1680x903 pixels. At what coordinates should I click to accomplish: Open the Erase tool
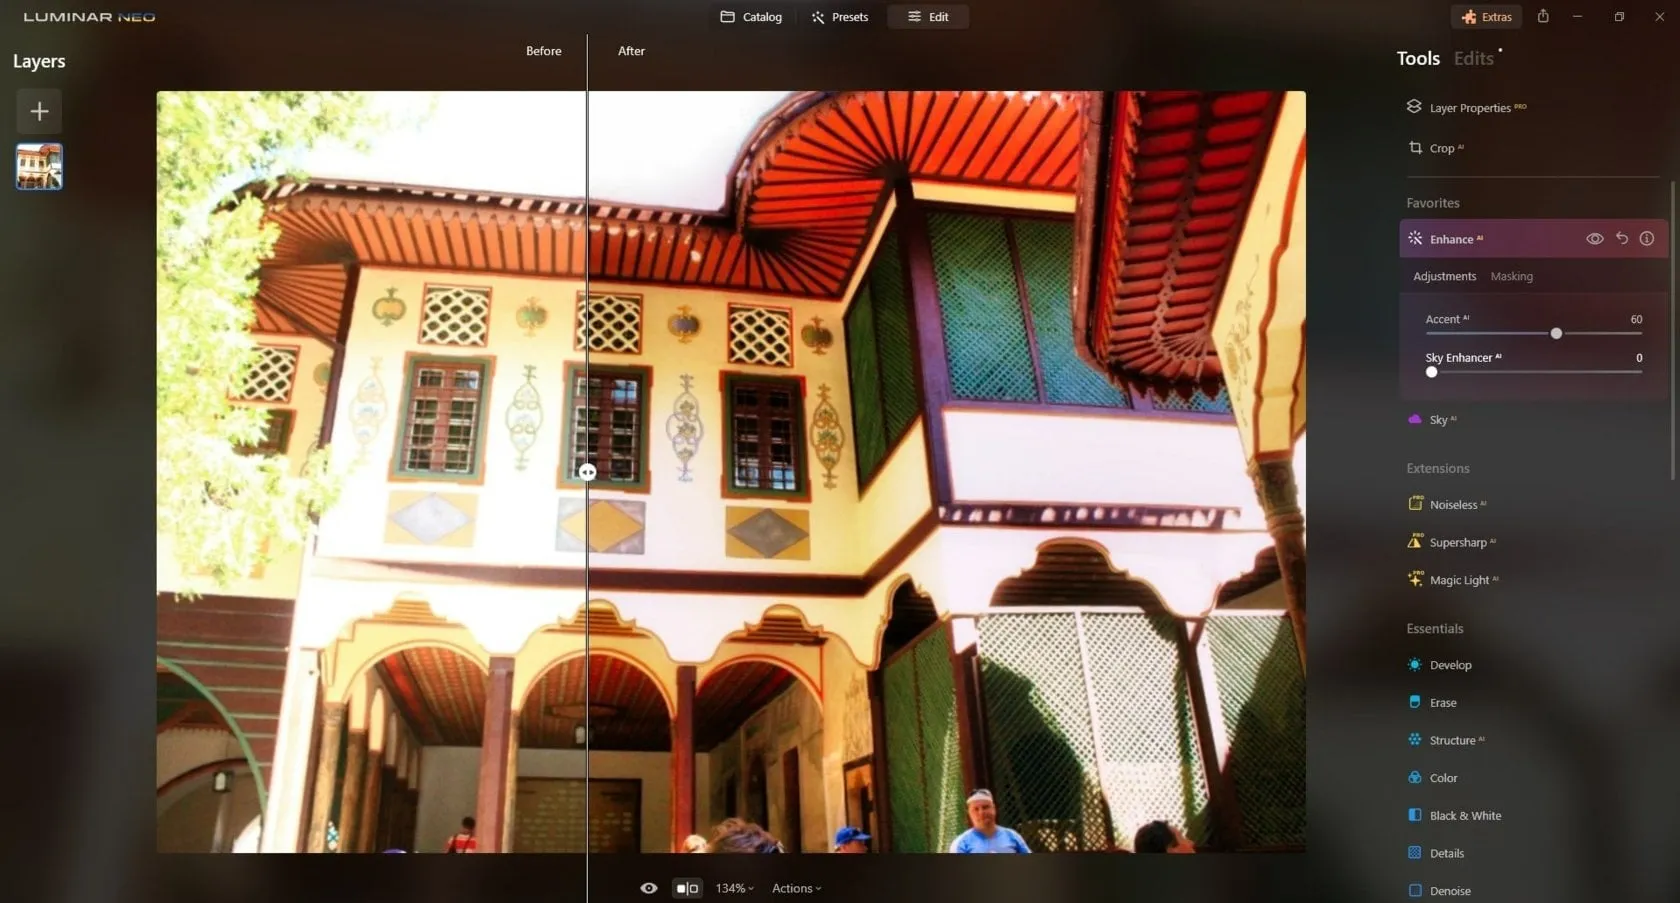[x=1442, y=703]
